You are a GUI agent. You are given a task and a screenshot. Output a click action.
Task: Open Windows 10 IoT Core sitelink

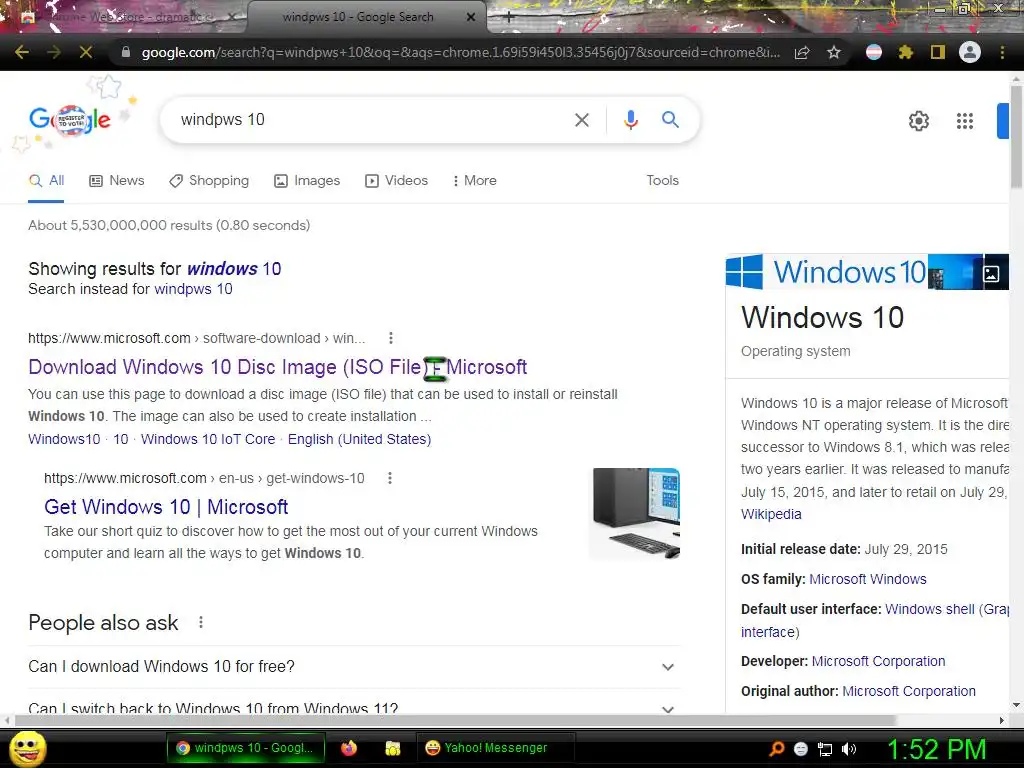click(x=208, y=440)
